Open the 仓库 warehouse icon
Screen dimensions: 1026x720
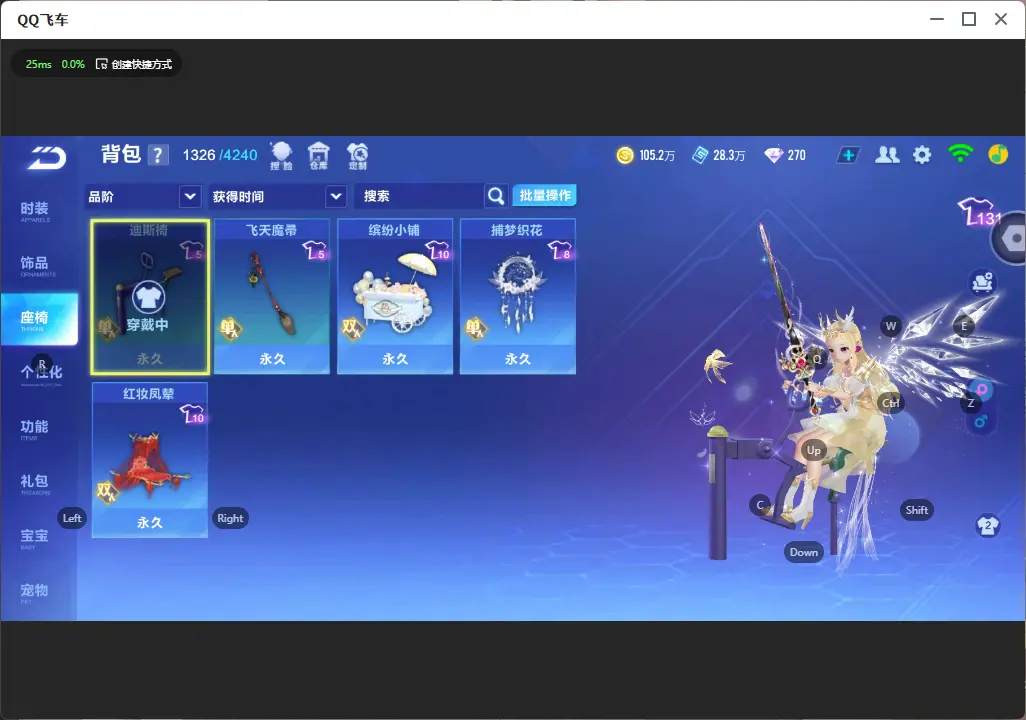click(x=319, y=156)
